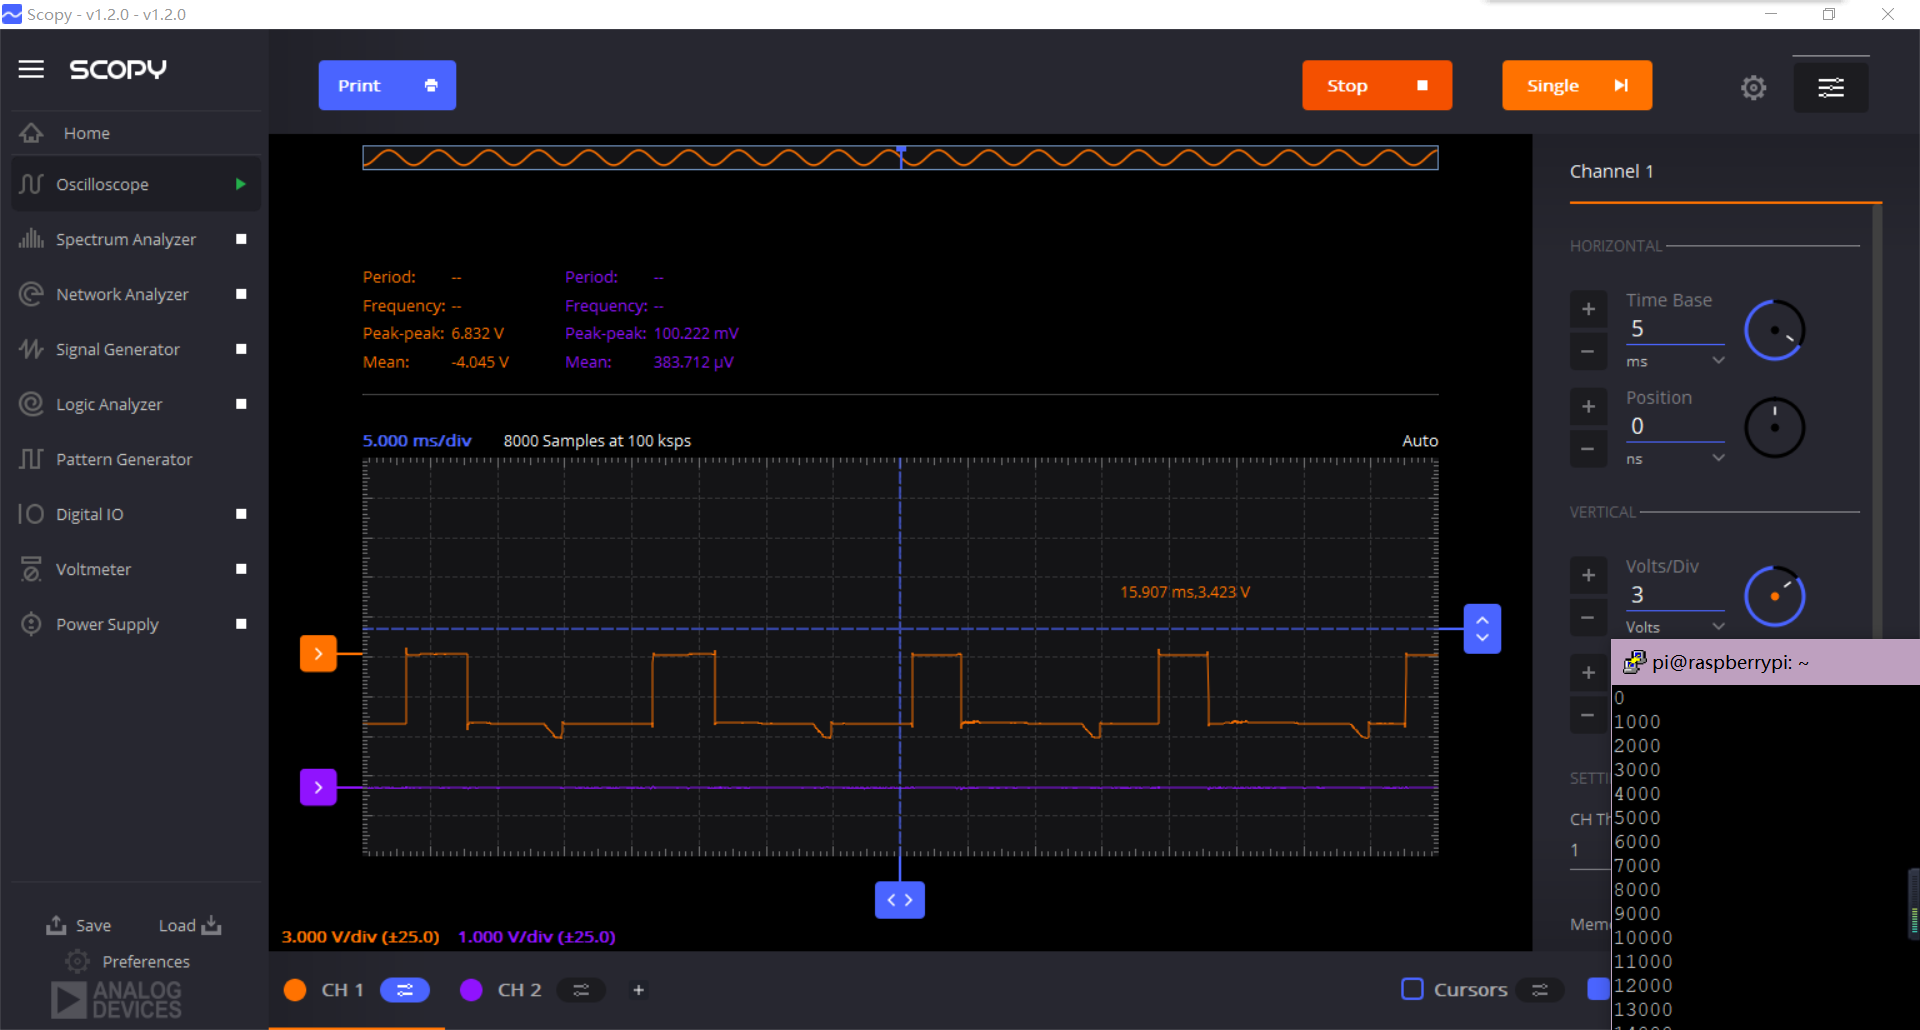Screen dimensions: 1920x1030
Task: Toggle Digital IO run button
Action: [x=241, y=514]
